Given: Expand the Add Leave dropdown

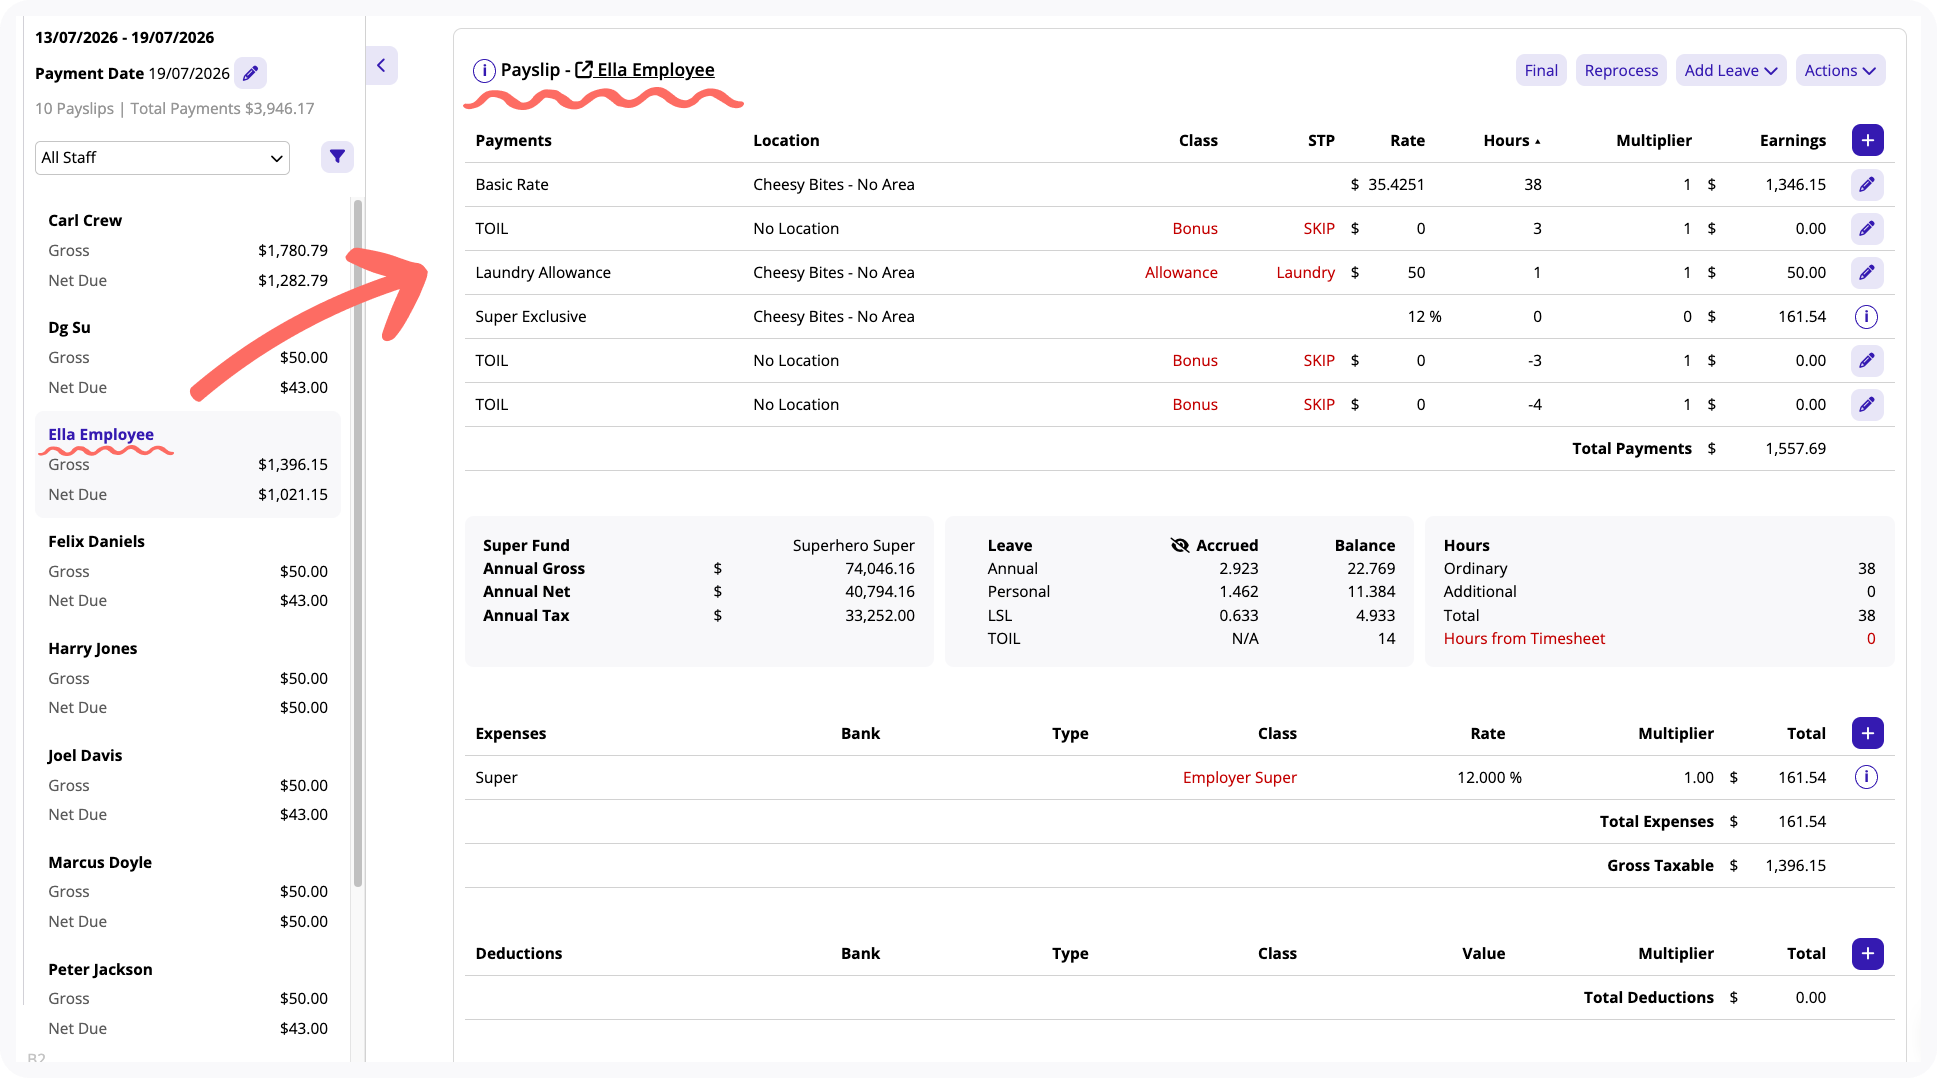Looking at the screenshot, I should coord(1730,70).
